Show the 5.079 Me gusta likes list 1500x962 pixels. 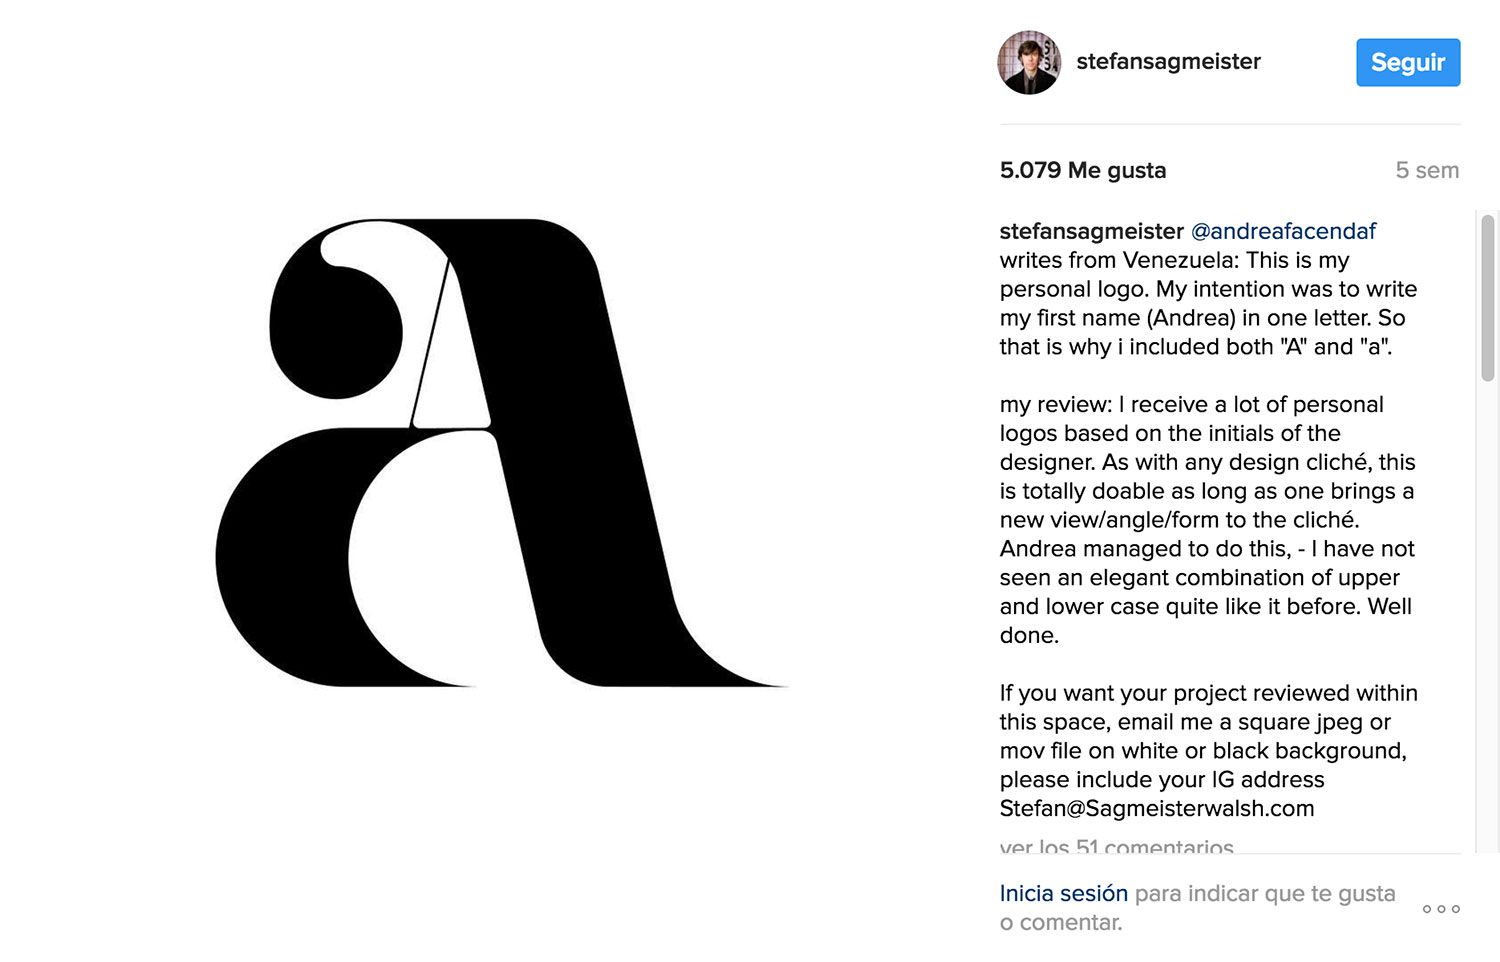[x=1082, y=170]
